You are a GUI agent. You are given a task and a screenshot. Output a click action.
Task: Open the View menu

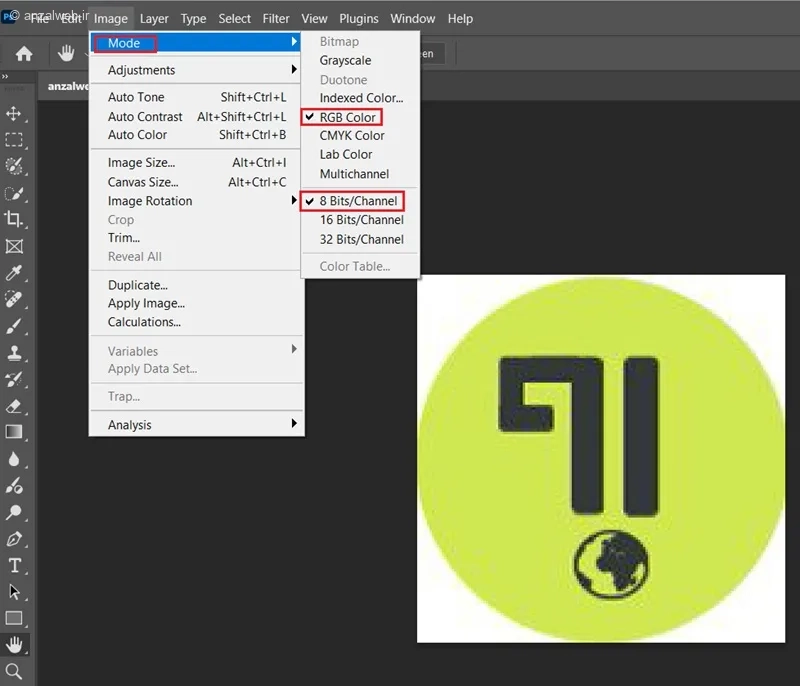314,19
